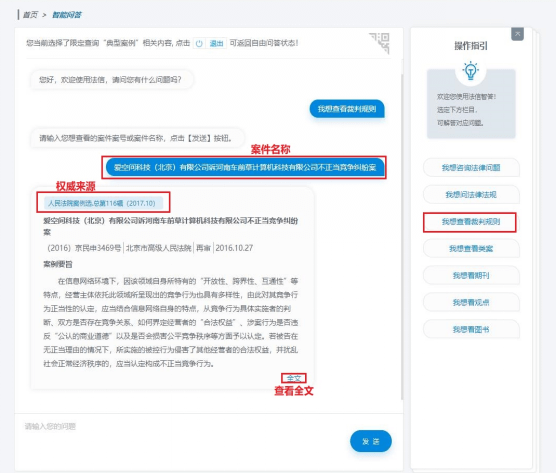Screen dimensions: 556x474
Task: Click the 人民法院案例选 source tag
Action: coord(103,203)
